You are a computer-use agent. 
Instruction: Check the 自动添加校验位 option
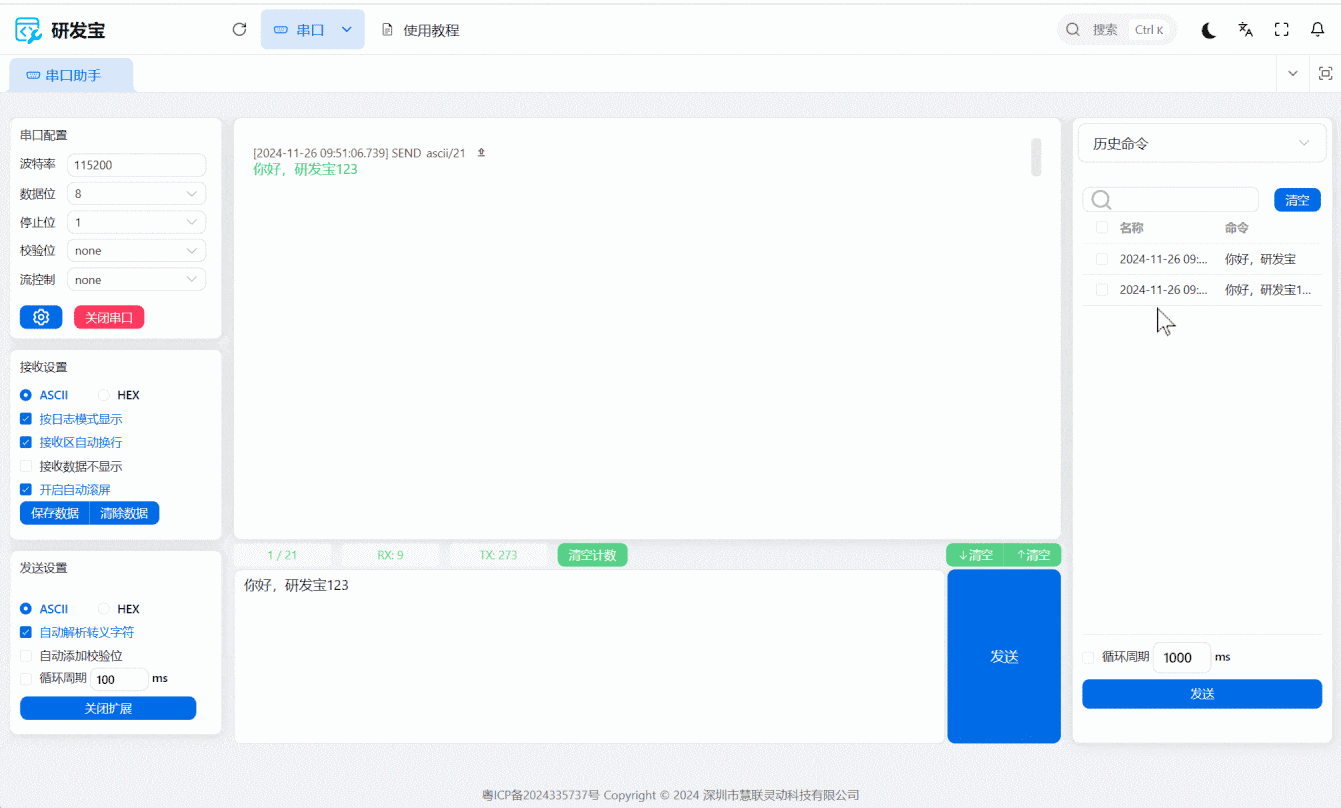click(26, 656)
